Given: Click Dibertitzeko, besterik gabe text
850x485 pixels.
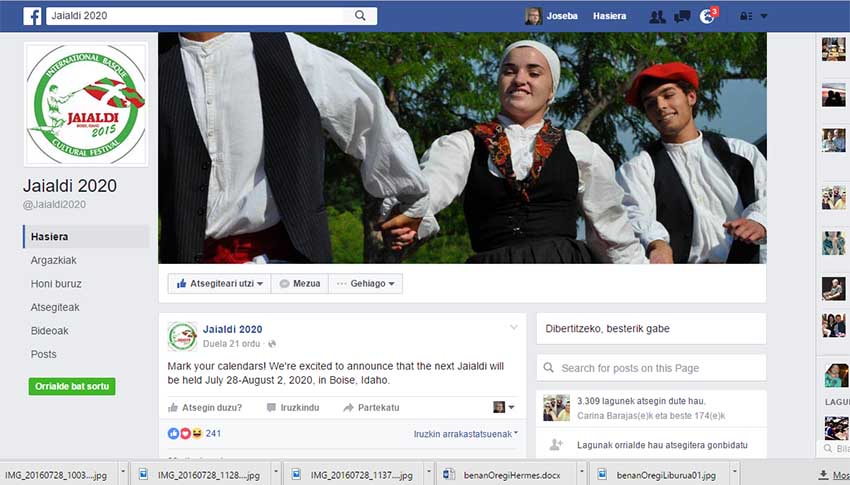Looking at the screenshot, I should point(608,328).
